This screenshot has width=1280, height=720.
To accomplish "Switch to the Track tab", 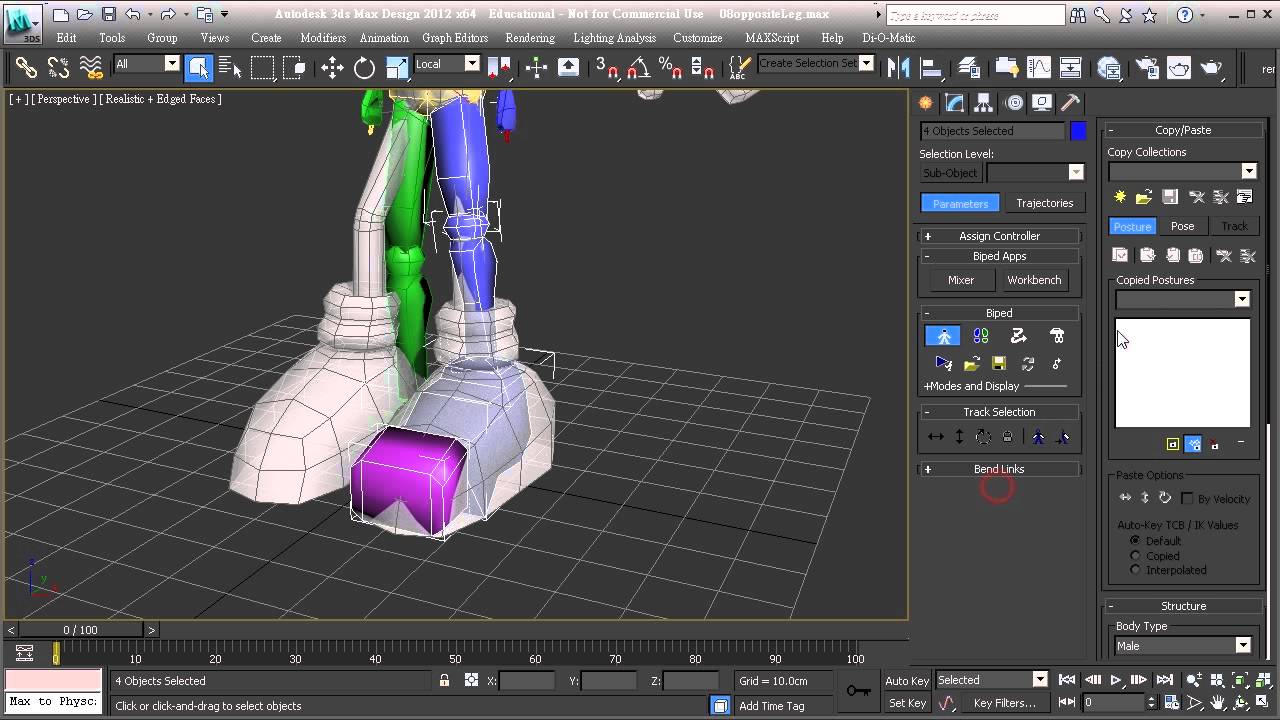I will (x=1234, y=226).
